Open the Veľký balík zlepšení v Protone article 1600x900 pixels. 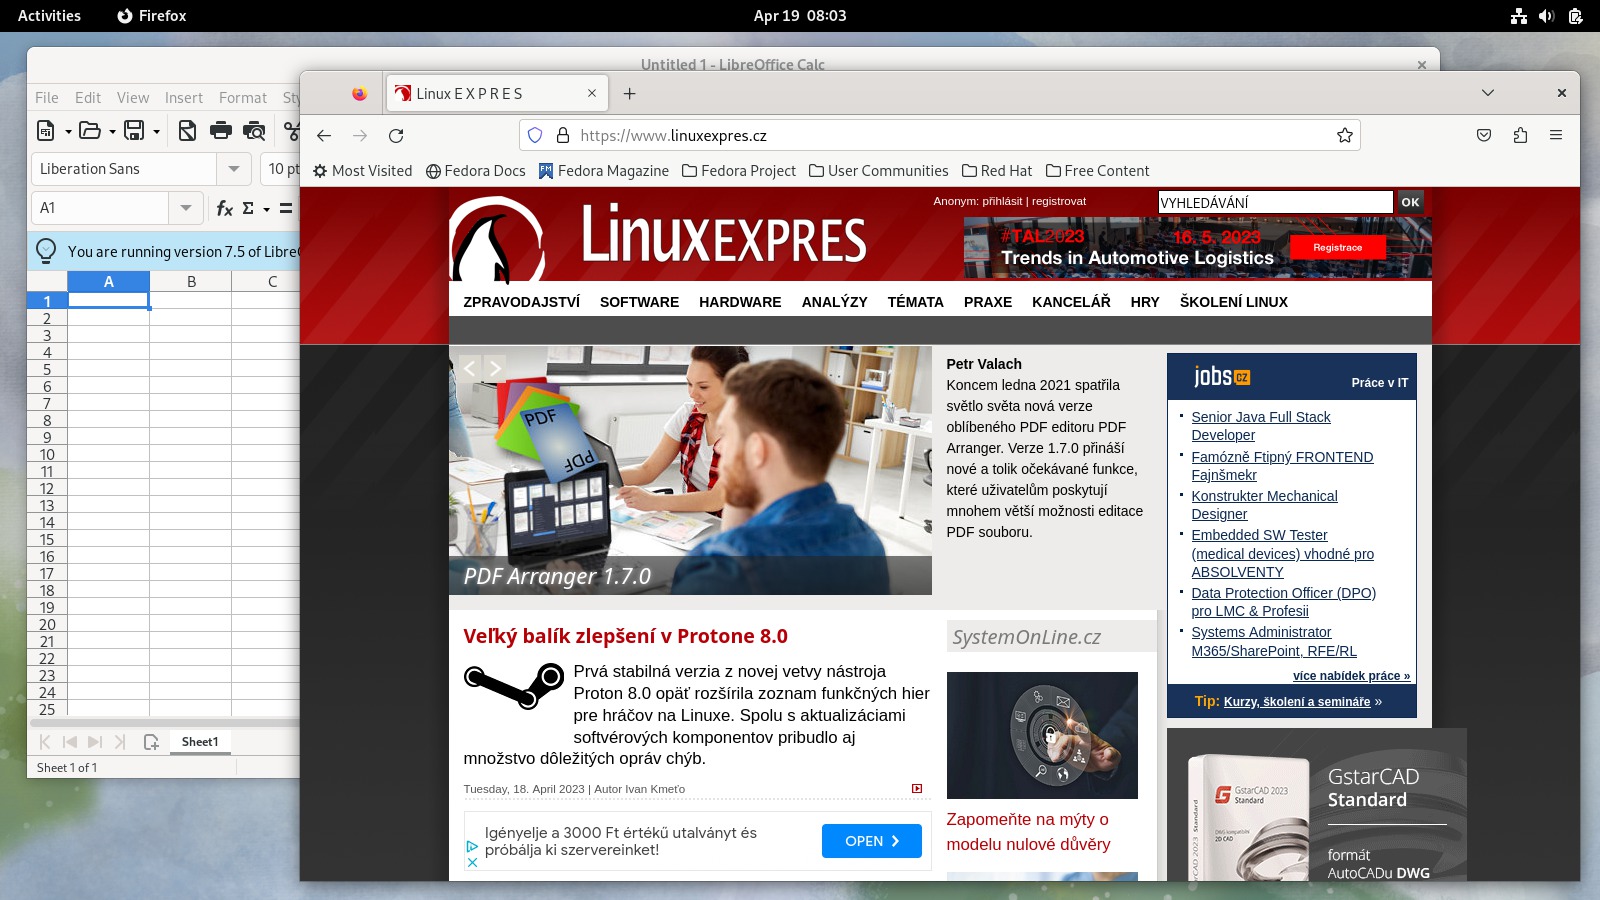tap(625, 636)
